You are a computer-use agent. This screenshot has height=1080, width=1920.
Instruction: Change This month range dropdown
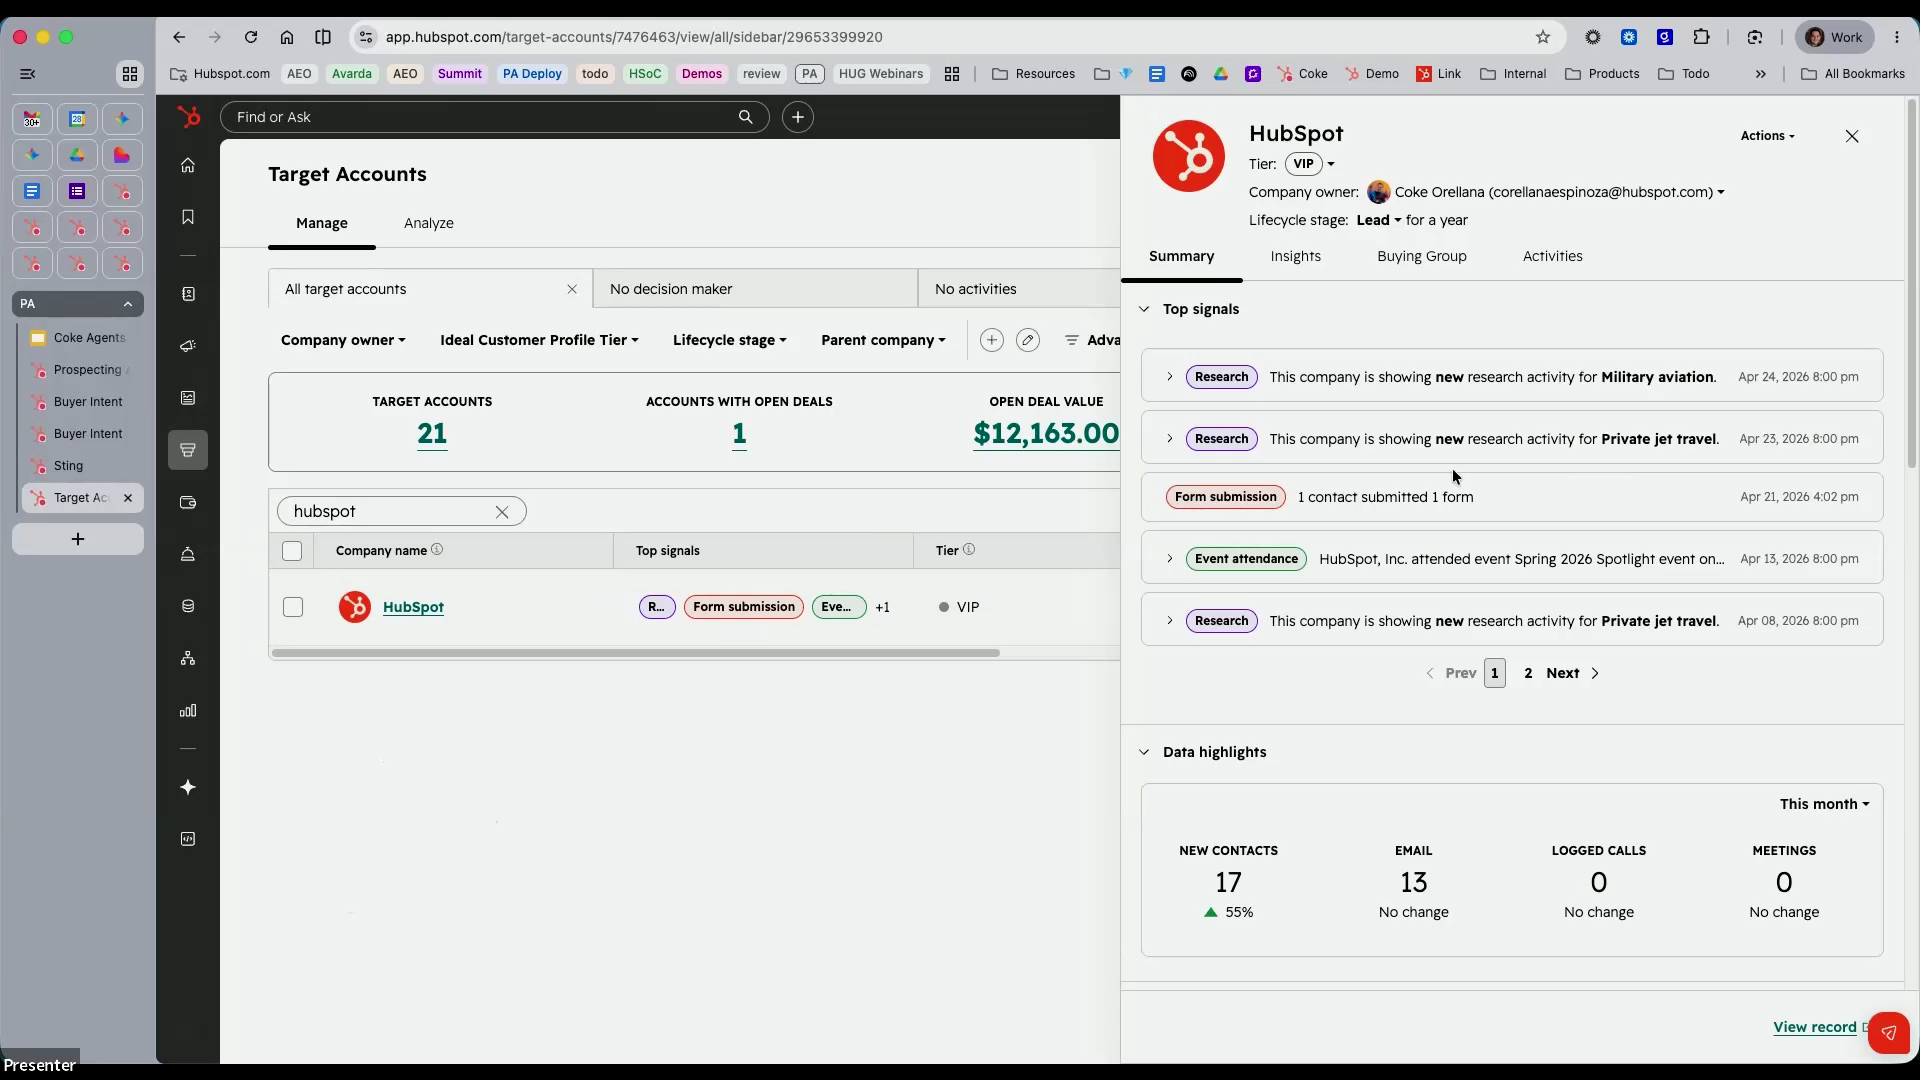click(1824, 804)
